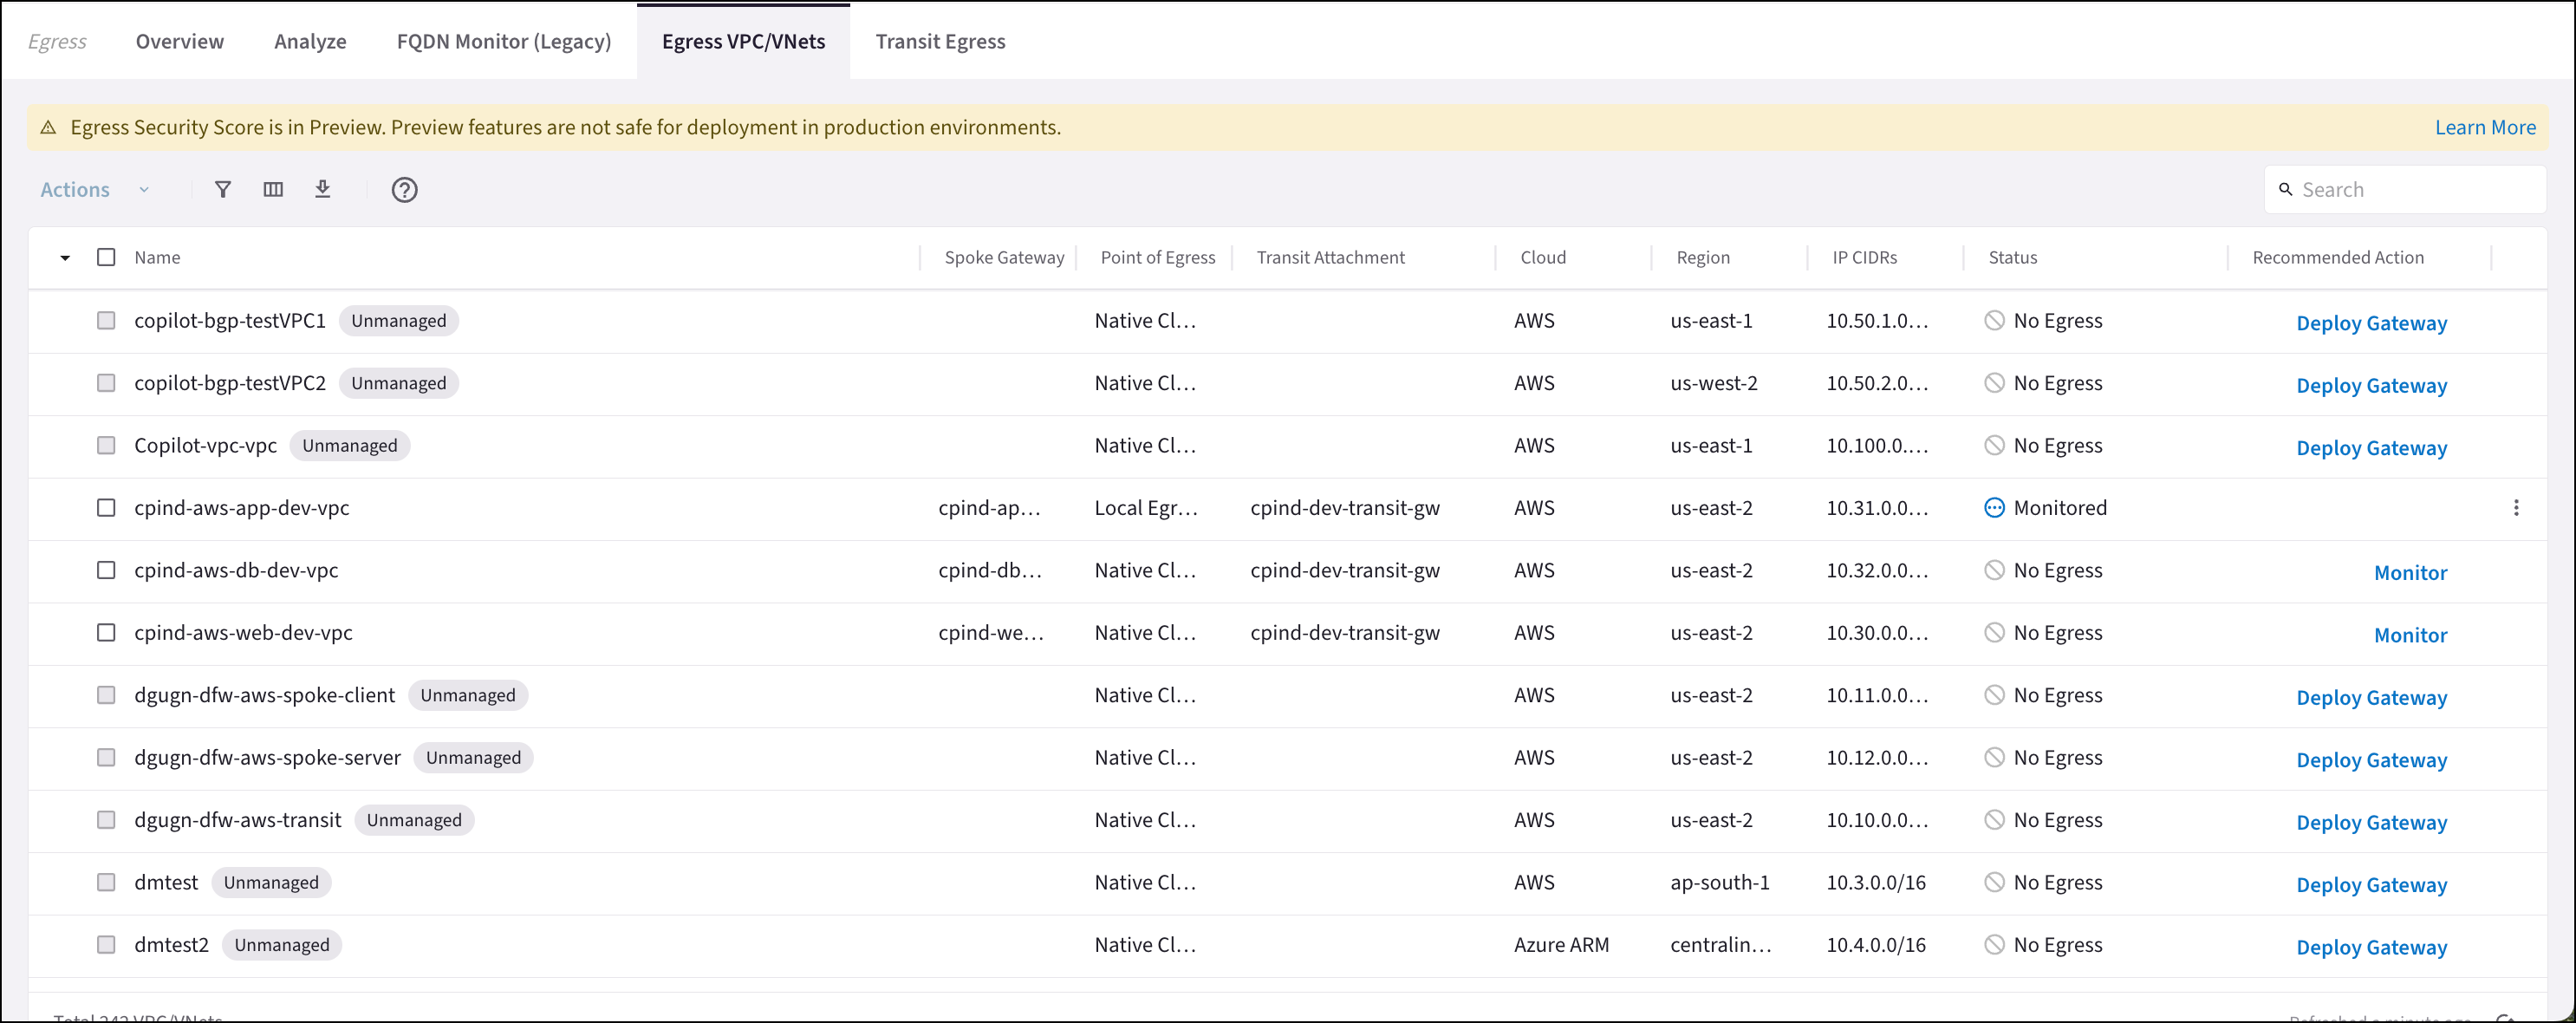Click Deploy Gateway for Copilot-vpc-vpc
This screenshot has height=1023, width=2576.
(2371, 447)
